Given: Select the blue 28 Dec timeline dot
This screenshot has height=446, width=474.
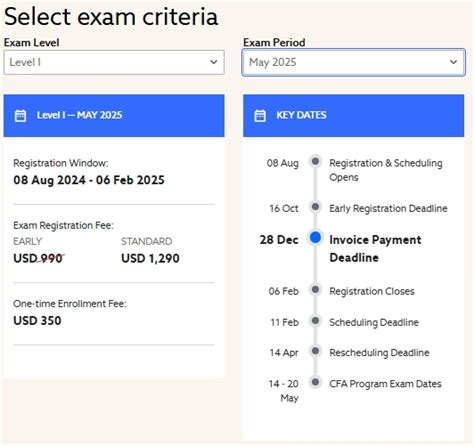Looking at the screenshot, I should point(315,238).
